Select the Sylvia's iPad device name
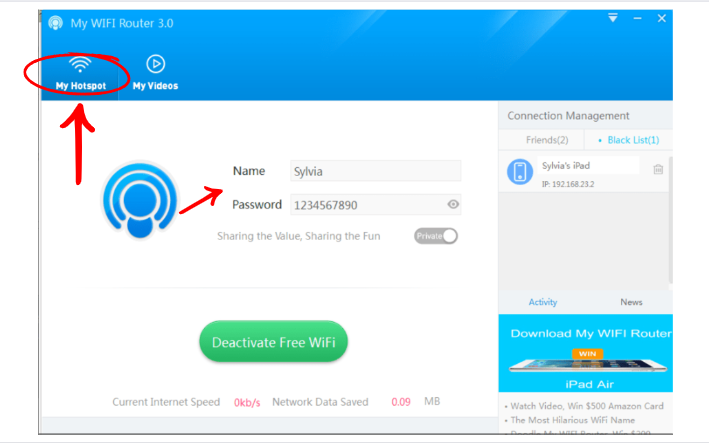The image size is (709, 443). click(x=566, y=165)
